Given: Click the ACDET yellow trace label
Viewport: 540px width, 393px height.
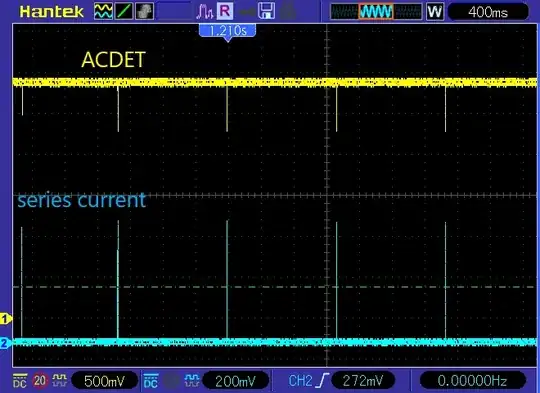Looking at the screenshot, I should click(114, 60).
